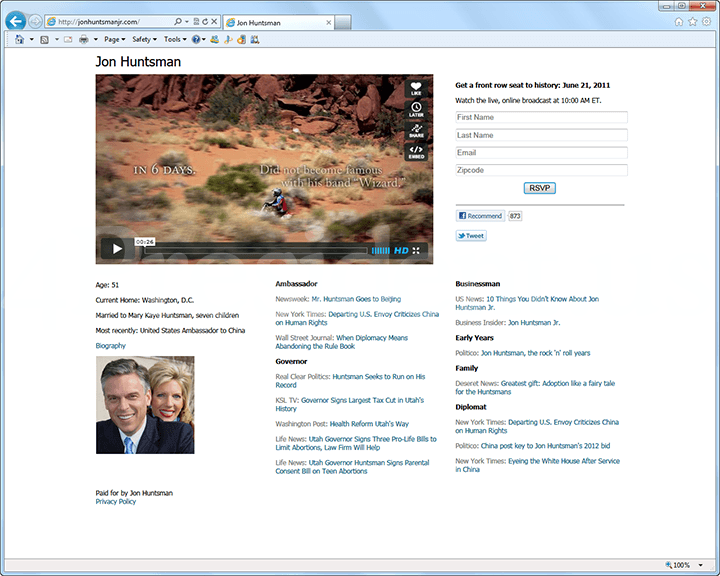This screenshot has height=576, width=720.
Task: Click the photo of the Huntsman couple
Action: [145, 405]
